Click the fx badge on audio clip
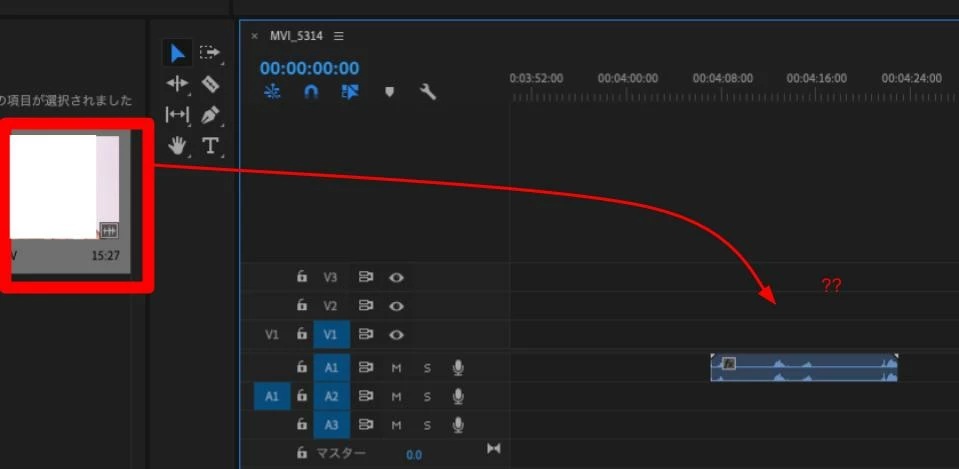The image size is (959, 469). [728, 363]
